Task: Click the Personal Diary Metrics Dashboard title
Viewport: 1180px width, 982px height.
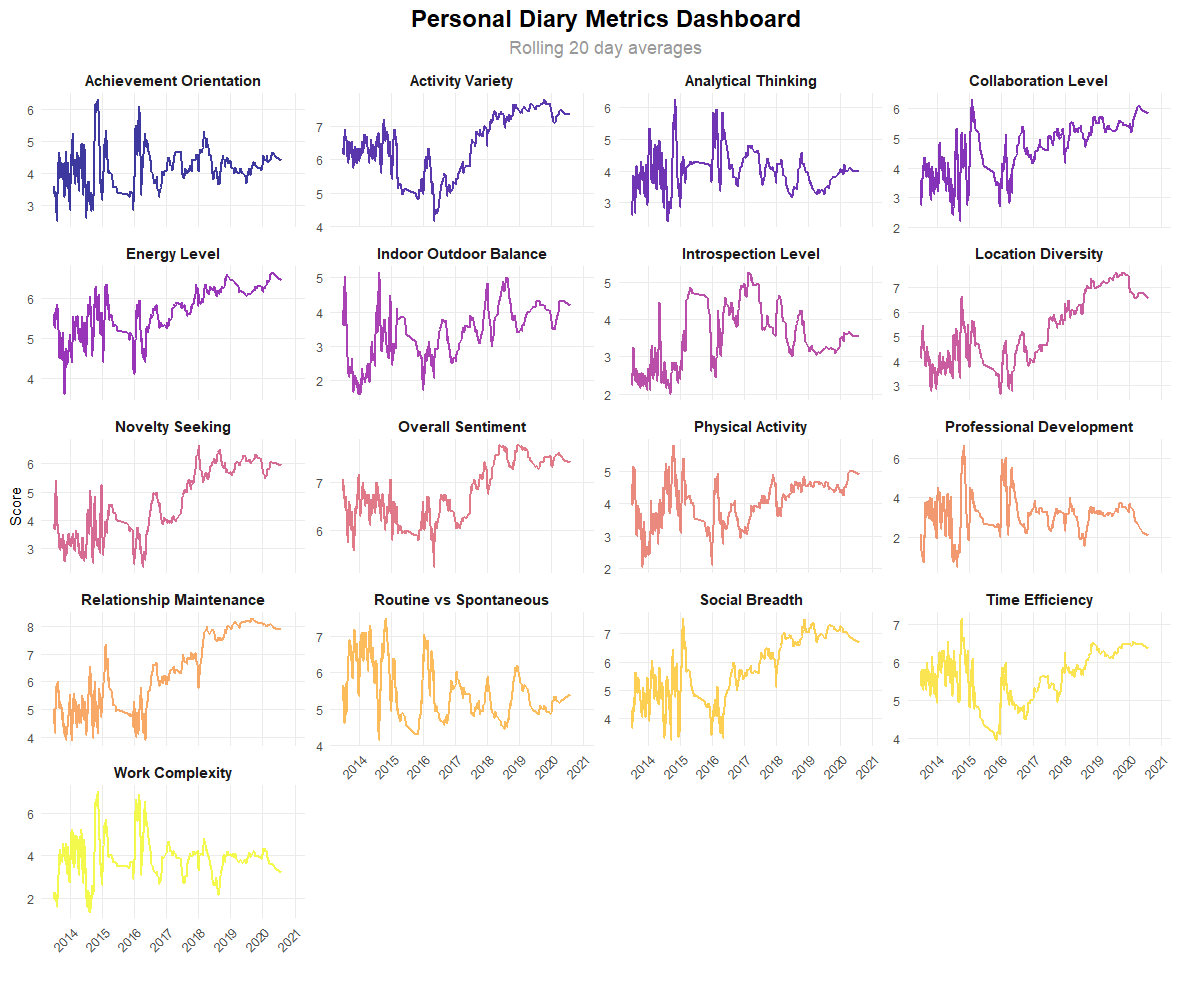Action: tap(605, 19)
